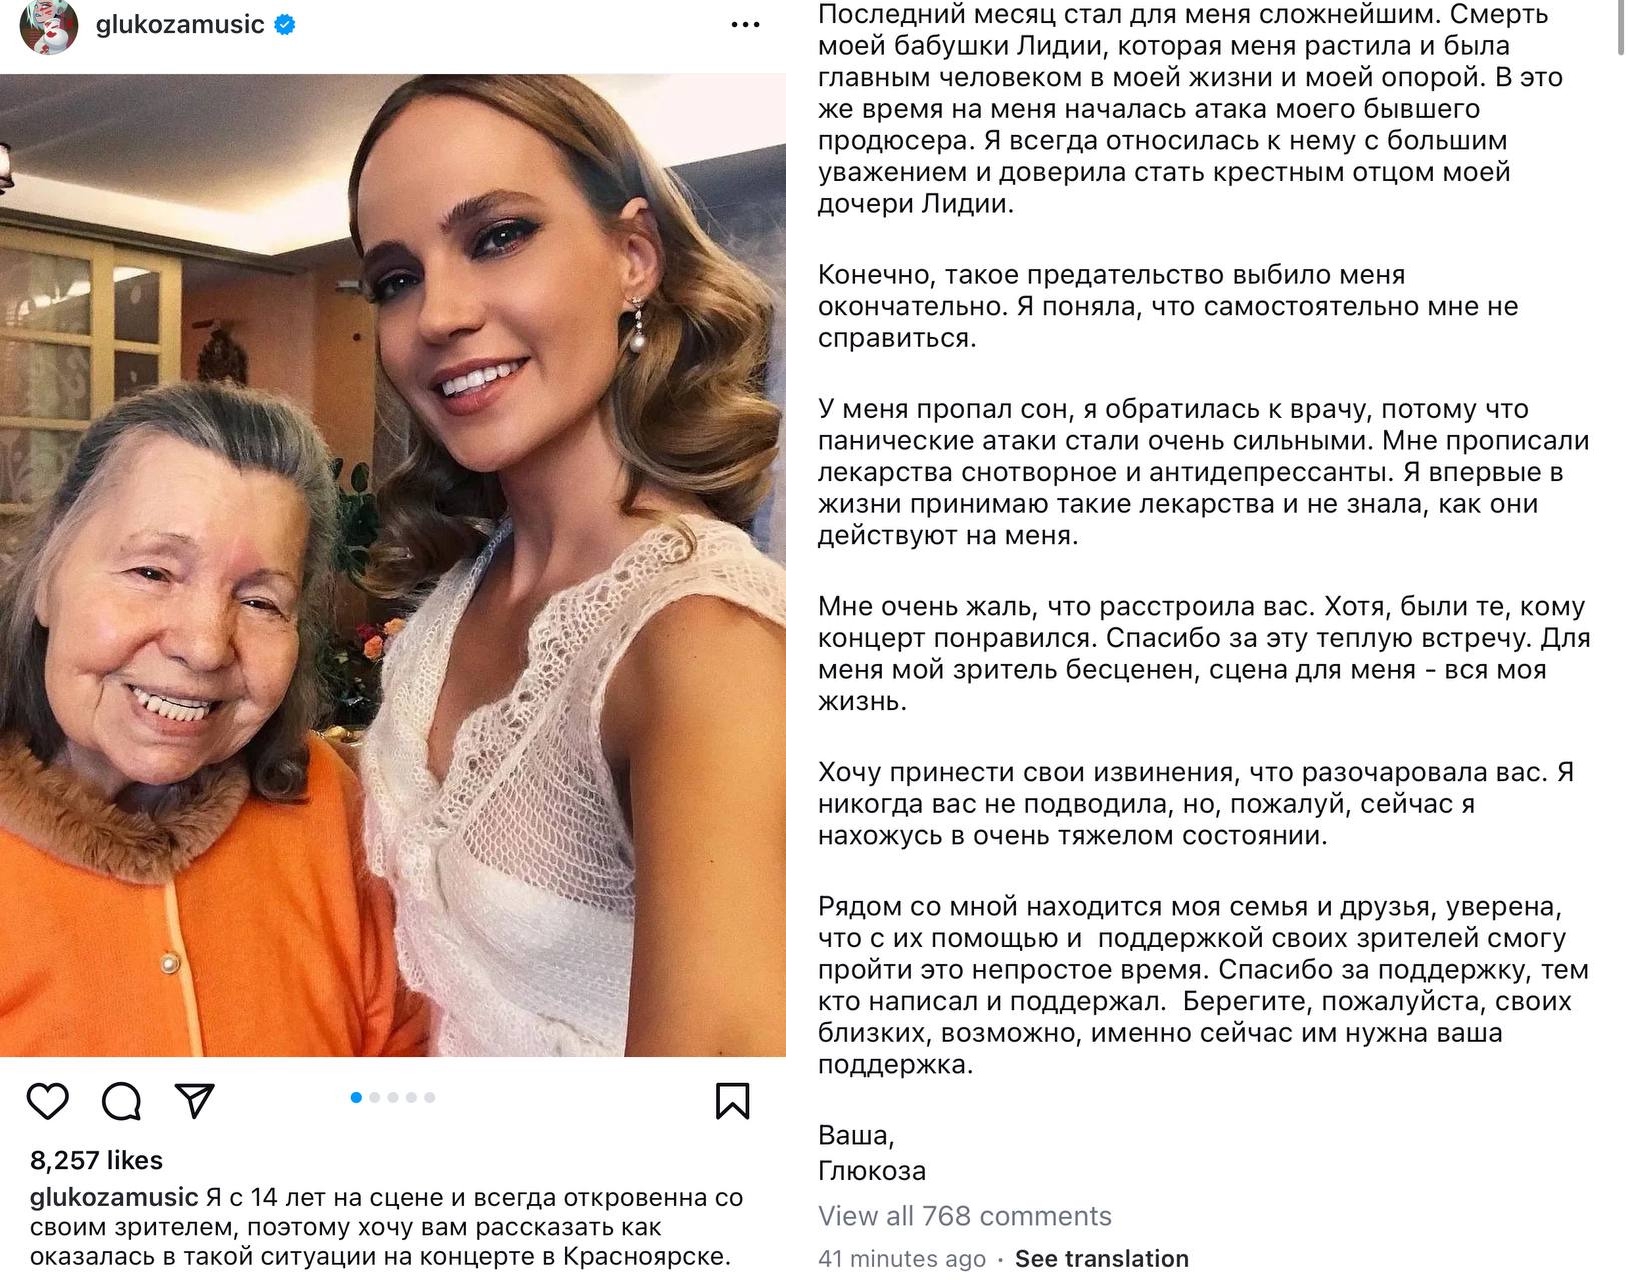Like the post with the heart icon
Screen dimensions: 1630x1280
[x=47, y=1100]
